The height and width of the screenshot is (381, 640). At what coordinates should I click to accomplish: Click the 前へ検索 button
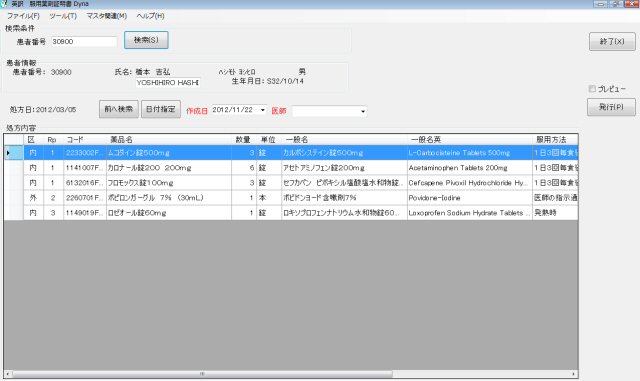(119, 109)
